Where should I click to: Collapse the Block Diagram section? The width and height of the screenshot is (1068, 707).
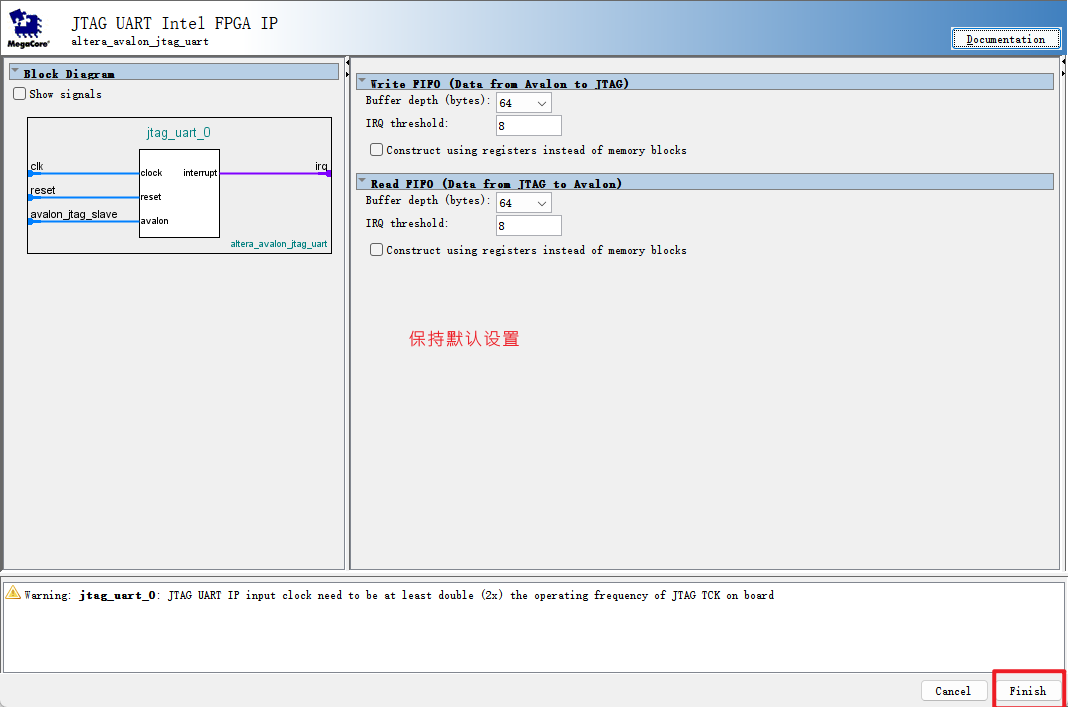tap(15, 71)
